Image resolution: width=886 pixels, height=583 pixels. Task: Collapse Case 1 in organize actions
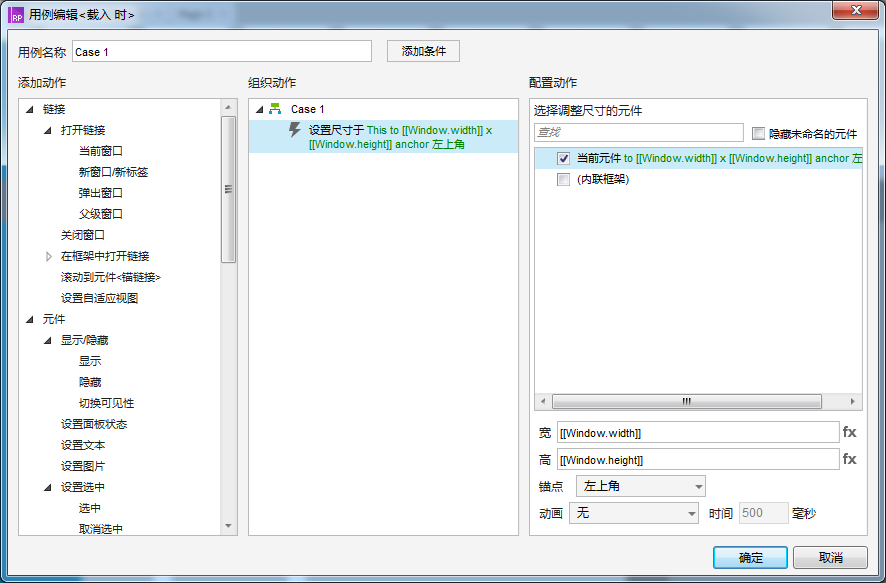point(259,109)
